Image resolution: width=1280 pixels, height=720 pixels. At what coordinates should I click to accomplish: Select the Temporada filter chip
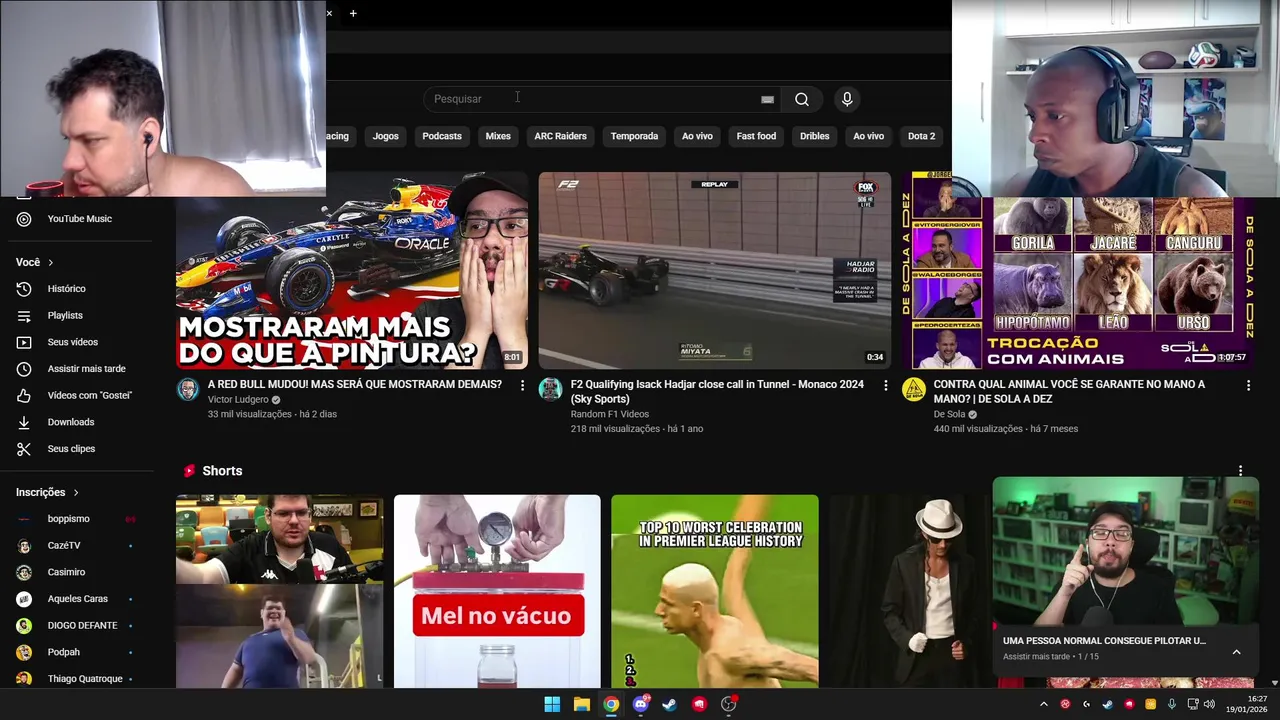click(634, 136)
